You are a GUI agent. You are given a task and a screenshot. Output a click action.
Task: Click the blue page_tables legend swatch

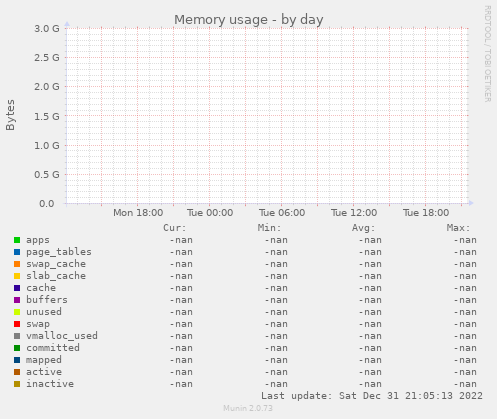17,252
